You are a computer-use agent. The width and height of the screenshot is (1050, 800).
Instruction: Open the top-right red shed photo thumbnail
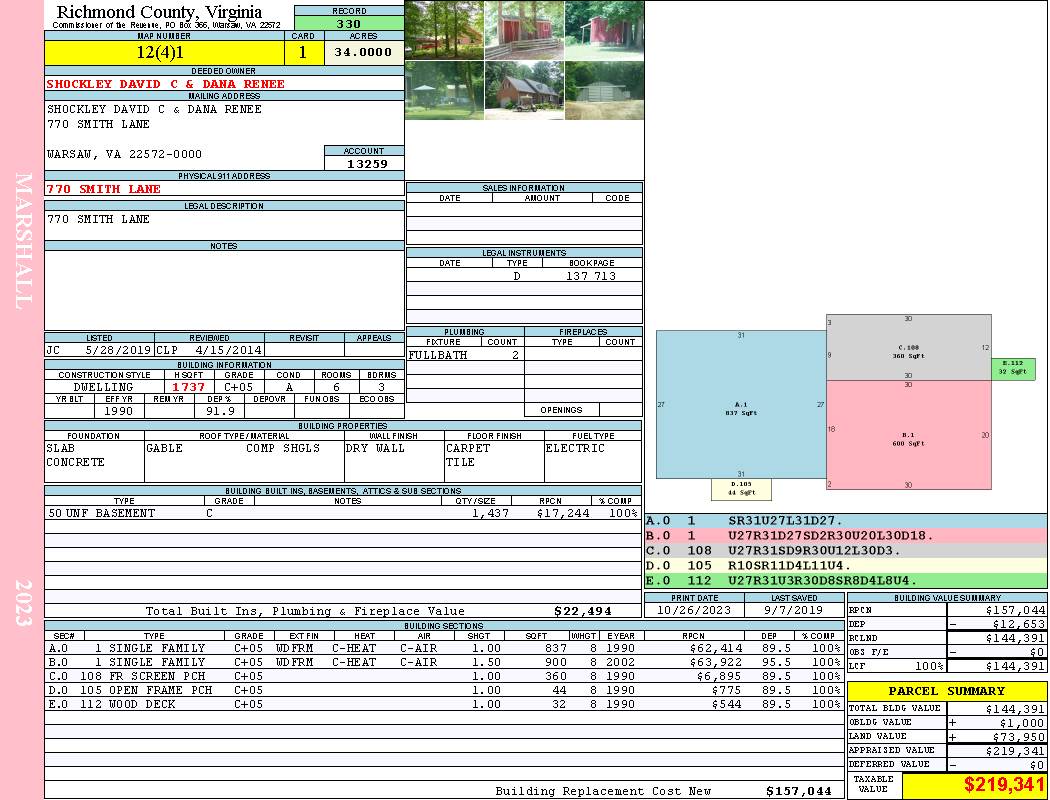pos(604,30)
